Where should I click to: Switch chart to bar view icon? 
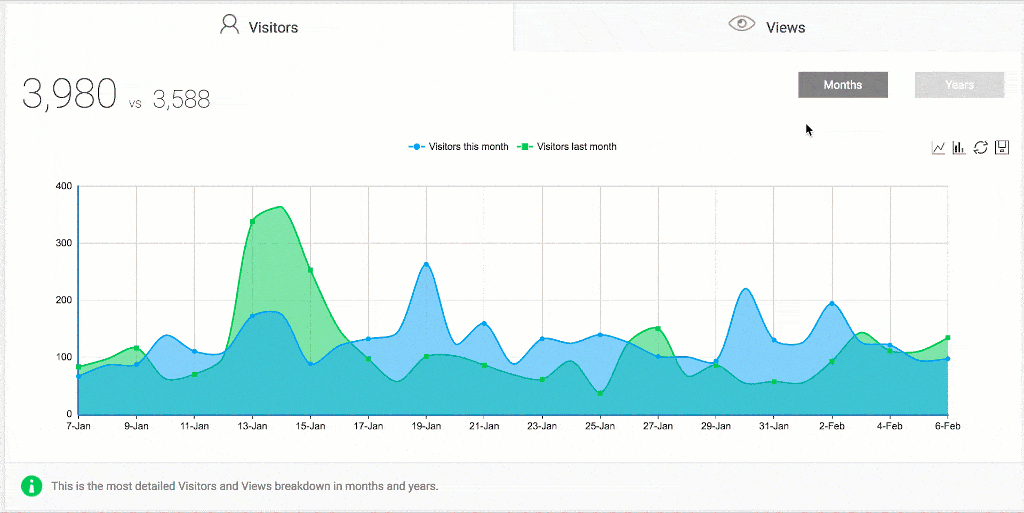pyautogui.click(x=959, y=148)
